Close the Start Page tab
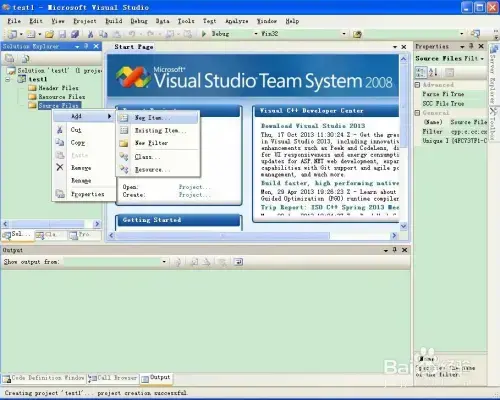This screenshot has height=400, width=500. pos(404,47)
